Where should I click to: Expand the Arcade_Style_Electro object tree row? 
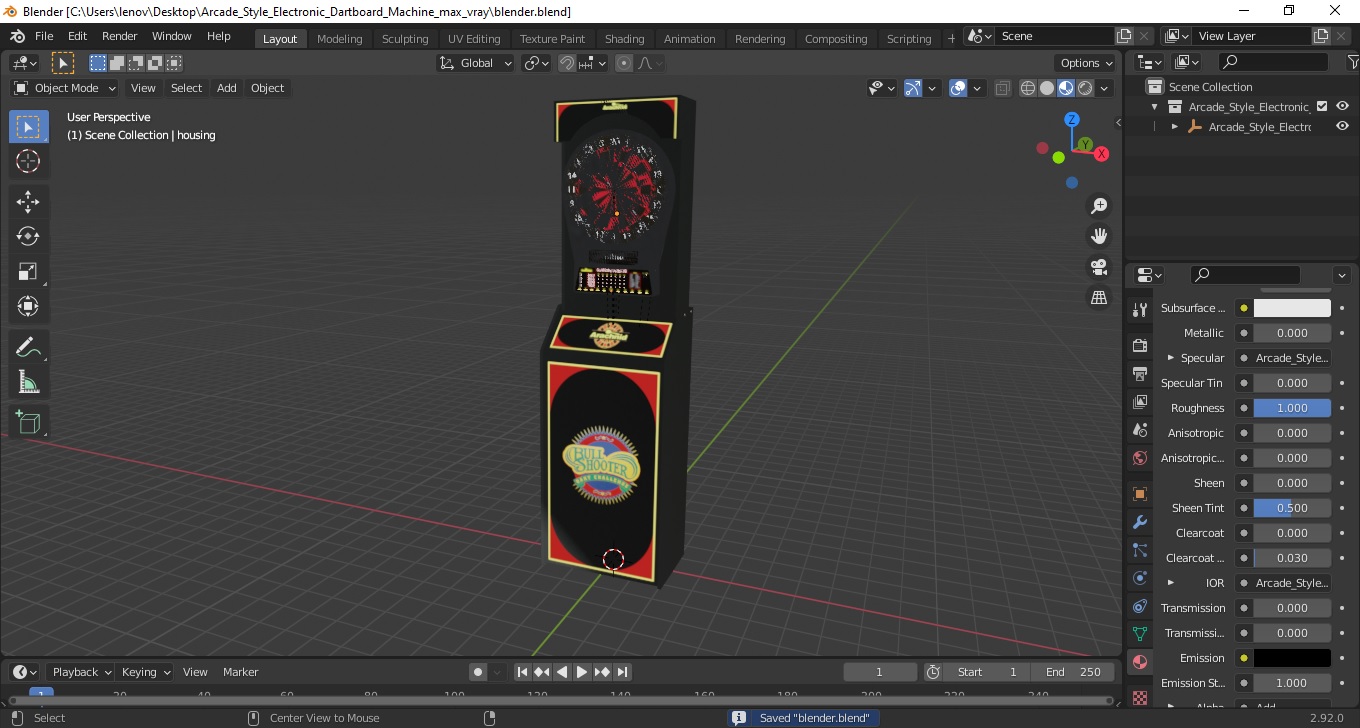[1175, 127]
